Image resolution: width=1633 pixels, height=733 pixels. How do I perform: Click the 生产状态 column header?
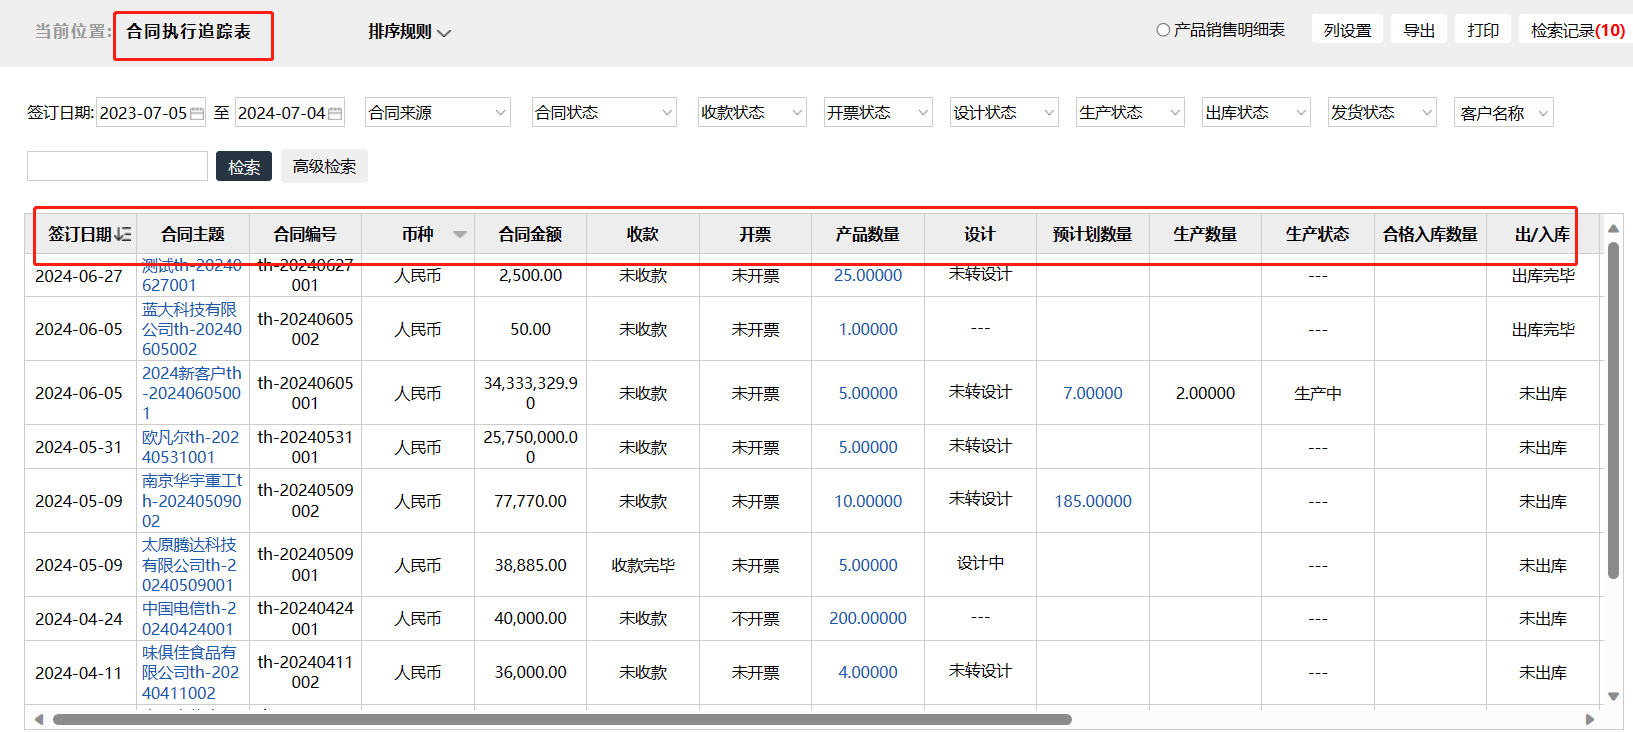click(1318, 234)
